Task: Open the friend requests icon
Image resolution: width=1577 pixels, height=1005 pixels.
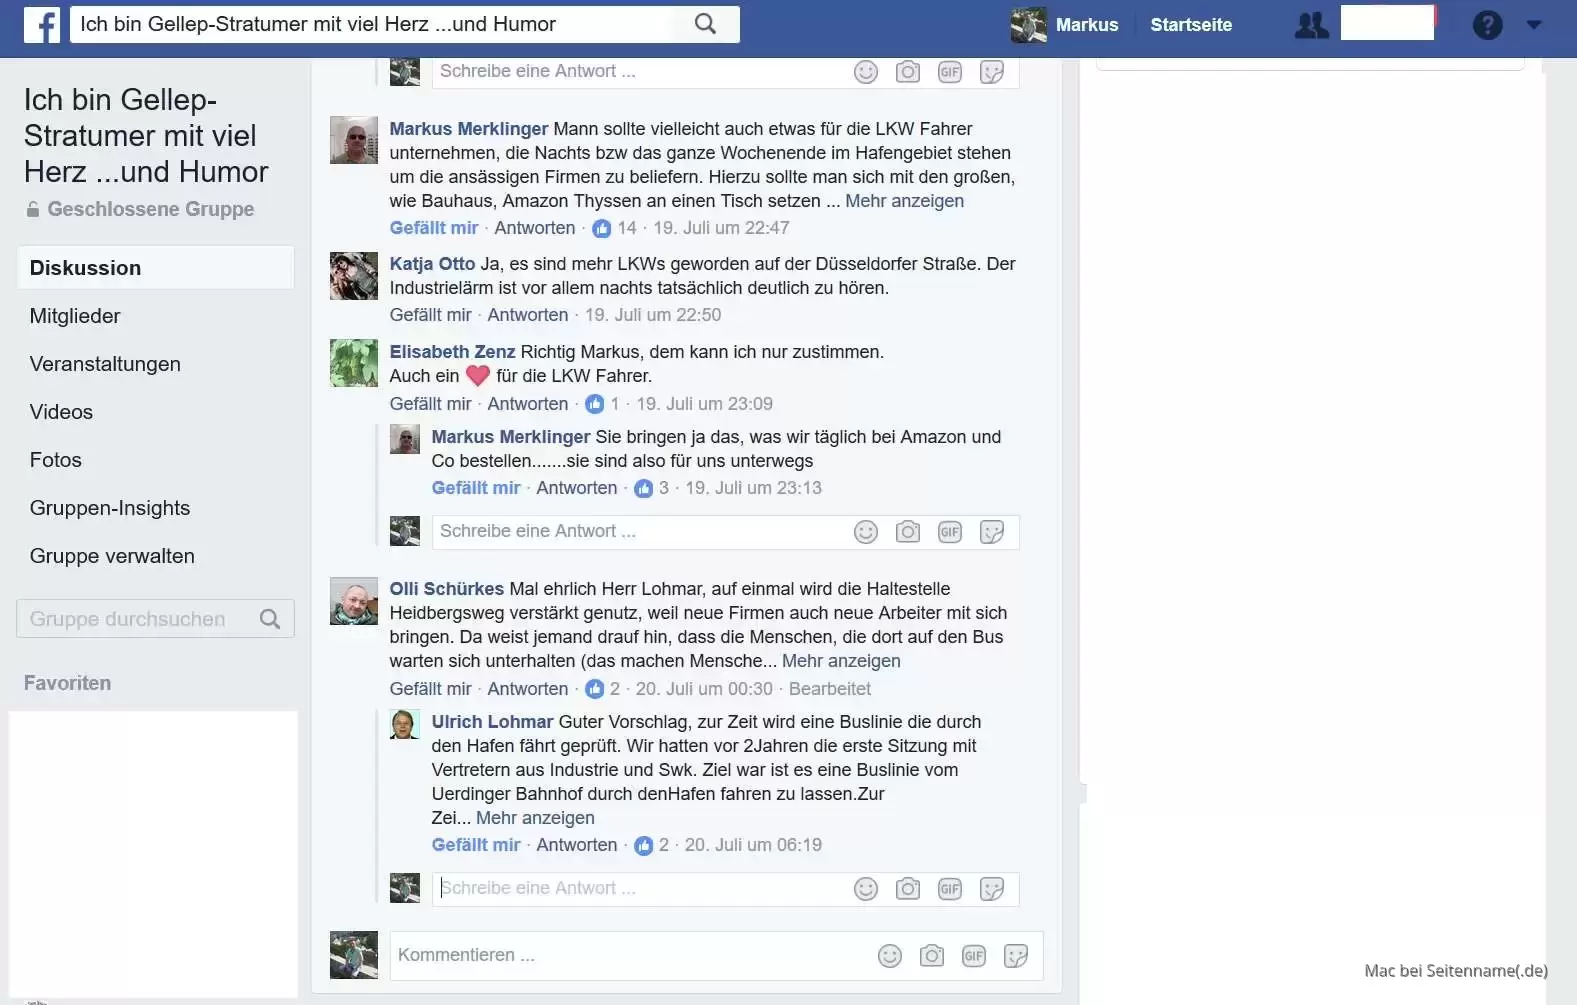Action: [x=1311, y=25]
